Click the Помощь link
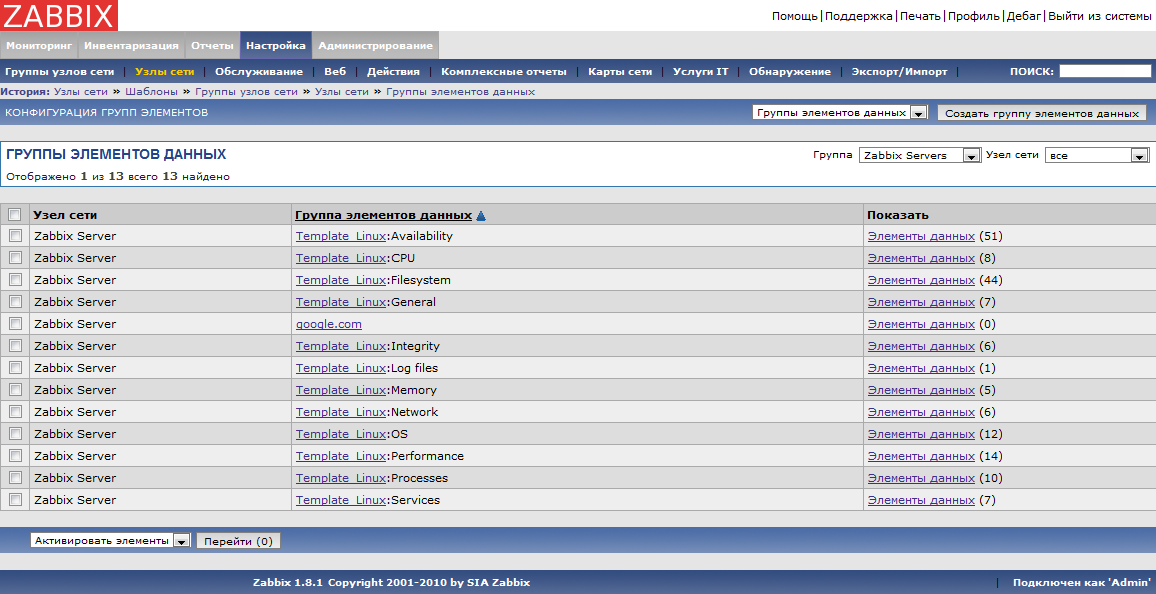The image size is (1156, 594). pos(795,15)
